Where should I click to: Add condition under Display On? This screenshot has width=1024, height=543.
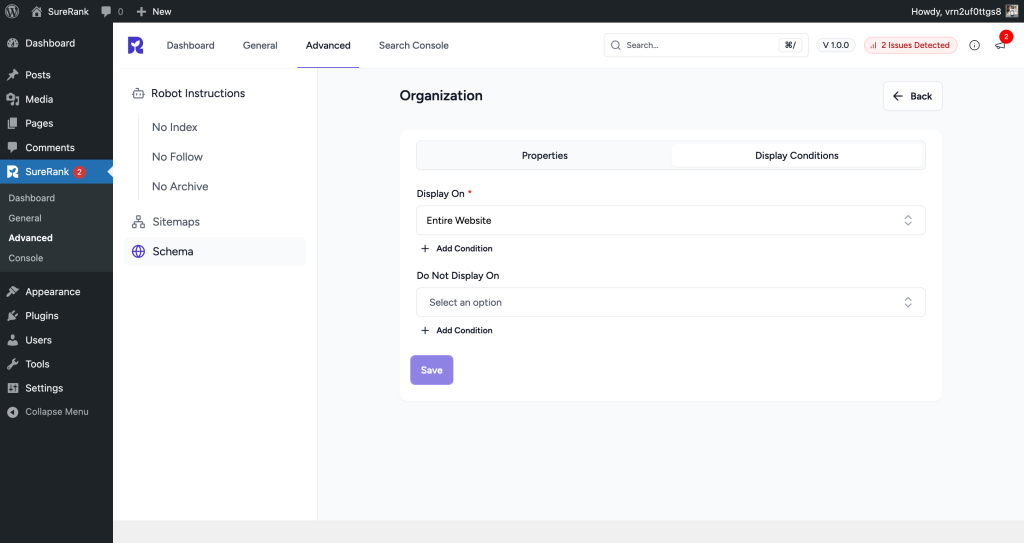pos(456,248)
